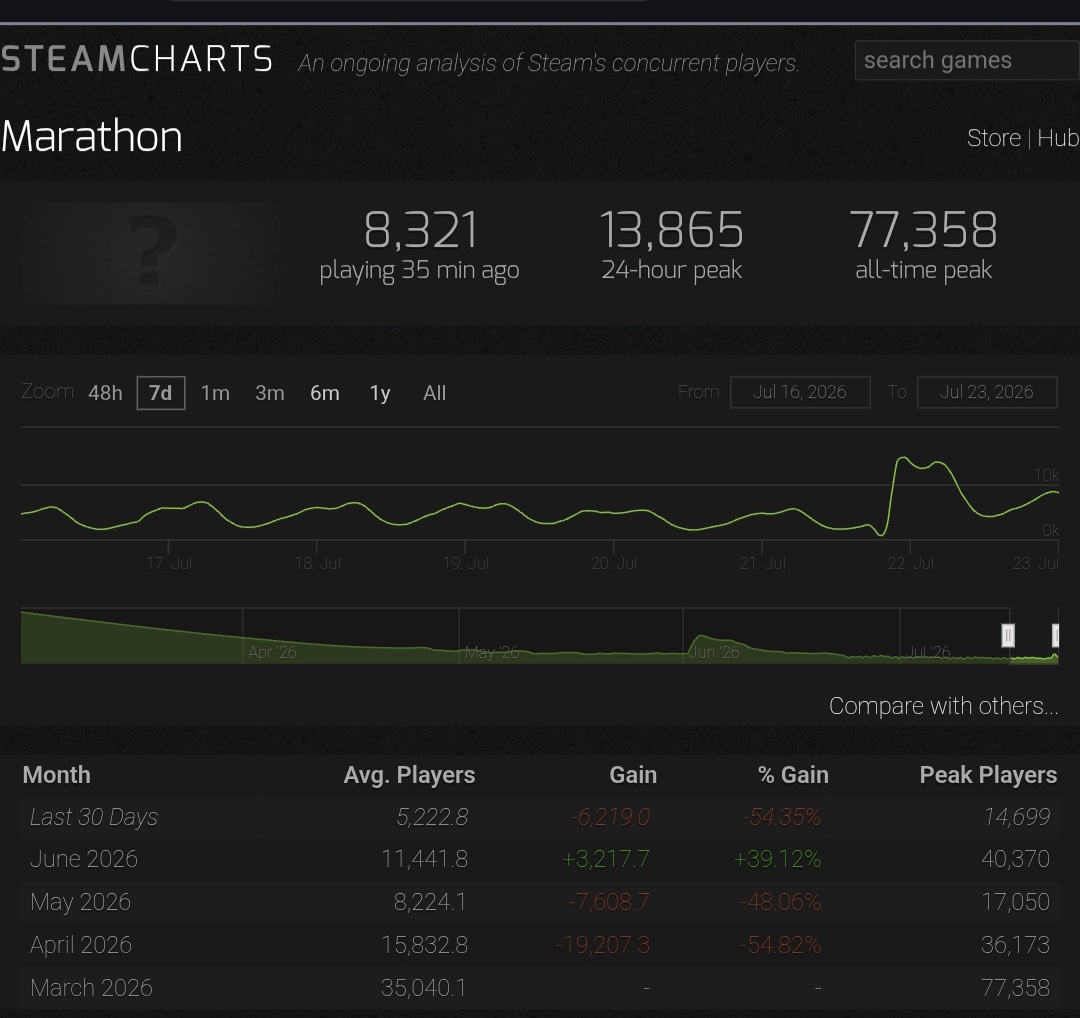Screen dimensions: 1080x1018
Task: Click the 17,050 peak players cell
Action: (x=1015, y=902)
